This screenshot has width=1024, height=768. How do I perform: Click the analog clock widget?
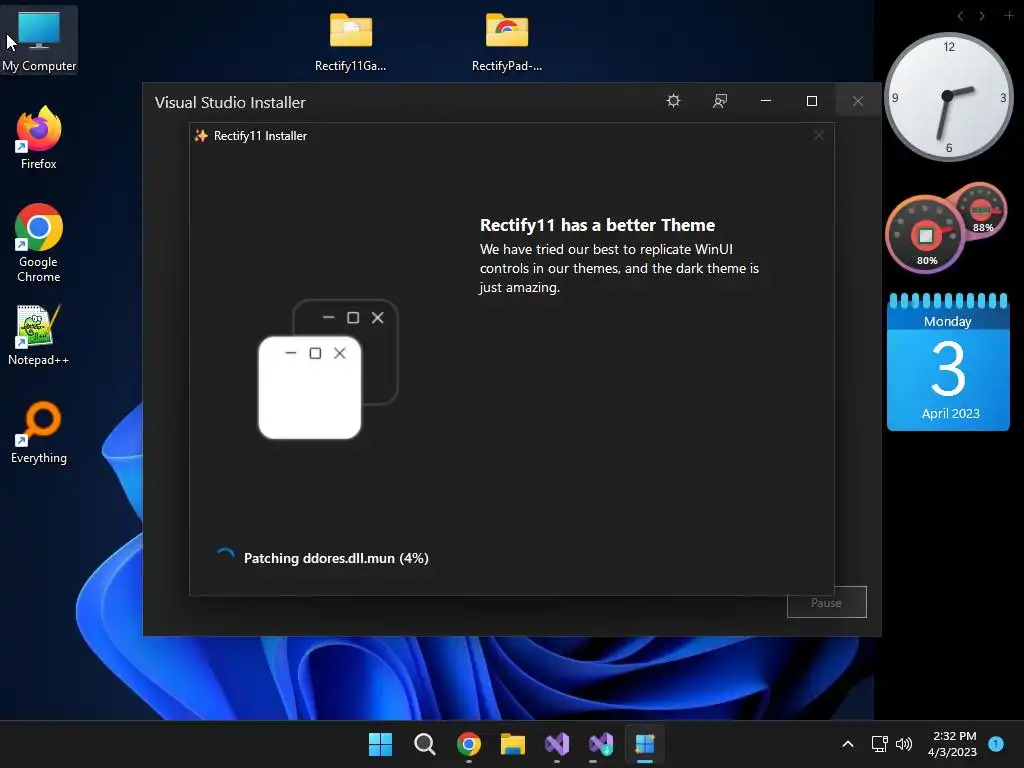click(948, 97)
